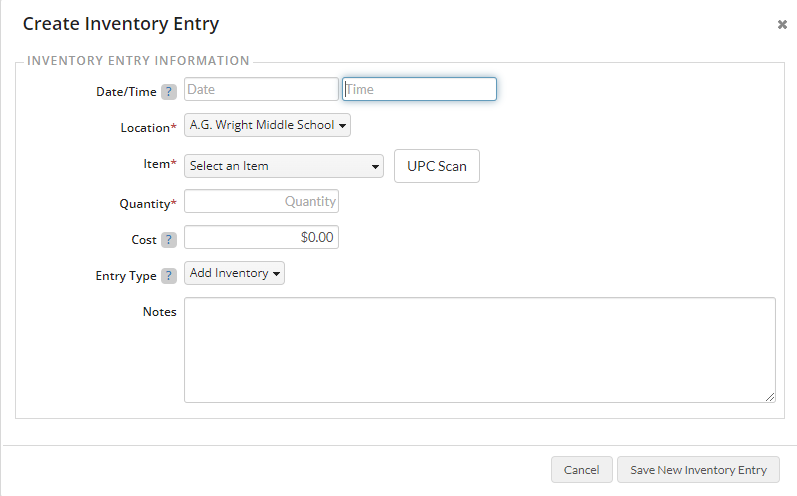Viewport: 797px width, 496px height.
Task: Click the Notes label text
Action: click(x=160, y=312)
